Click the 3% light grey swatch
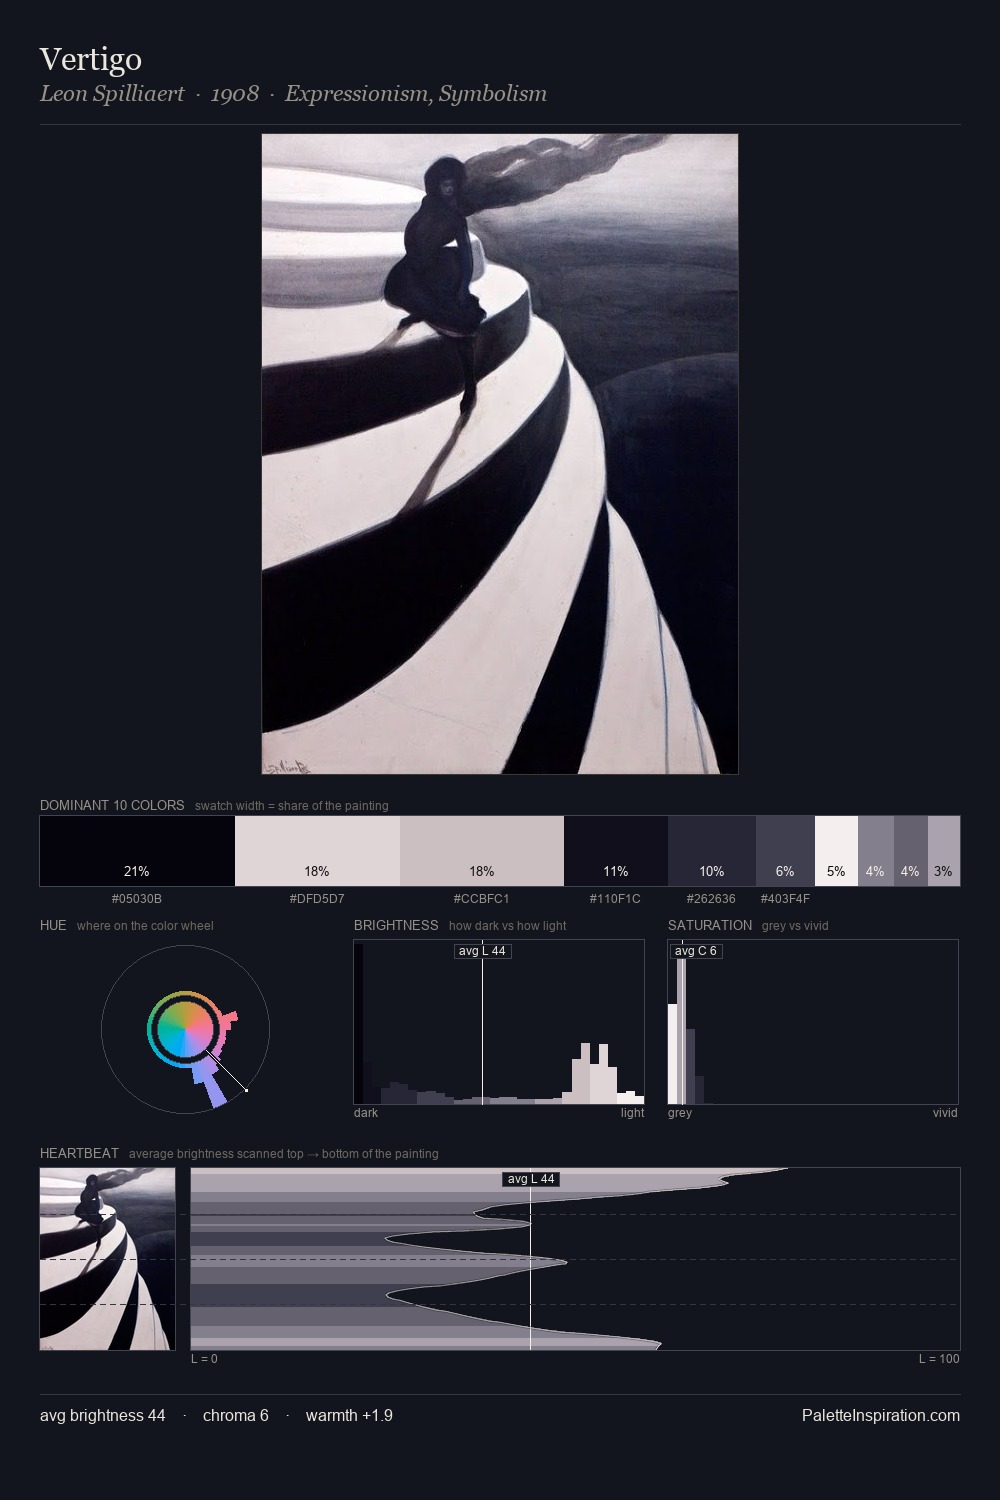This screenshot has width=1000, height=1500. (944, 851)
